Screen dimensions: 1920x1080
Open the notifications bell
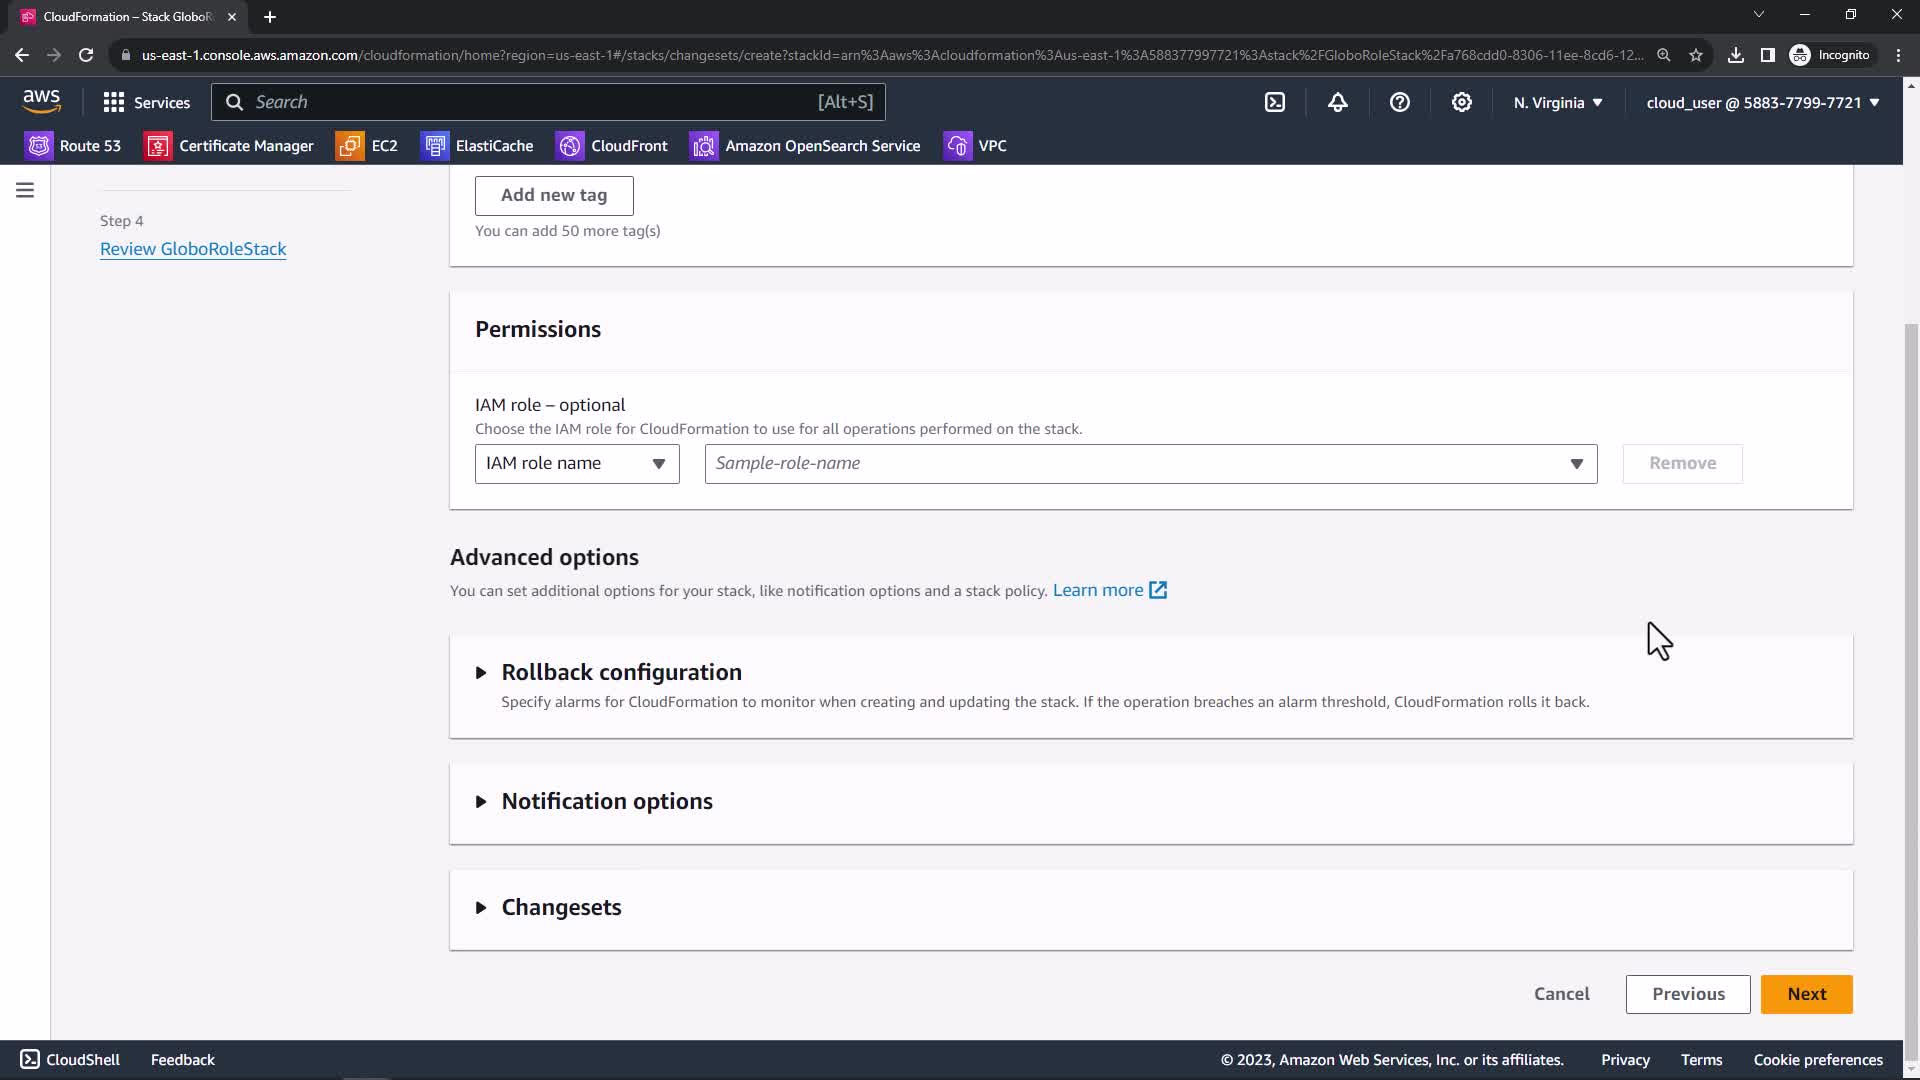(1337, 102)
